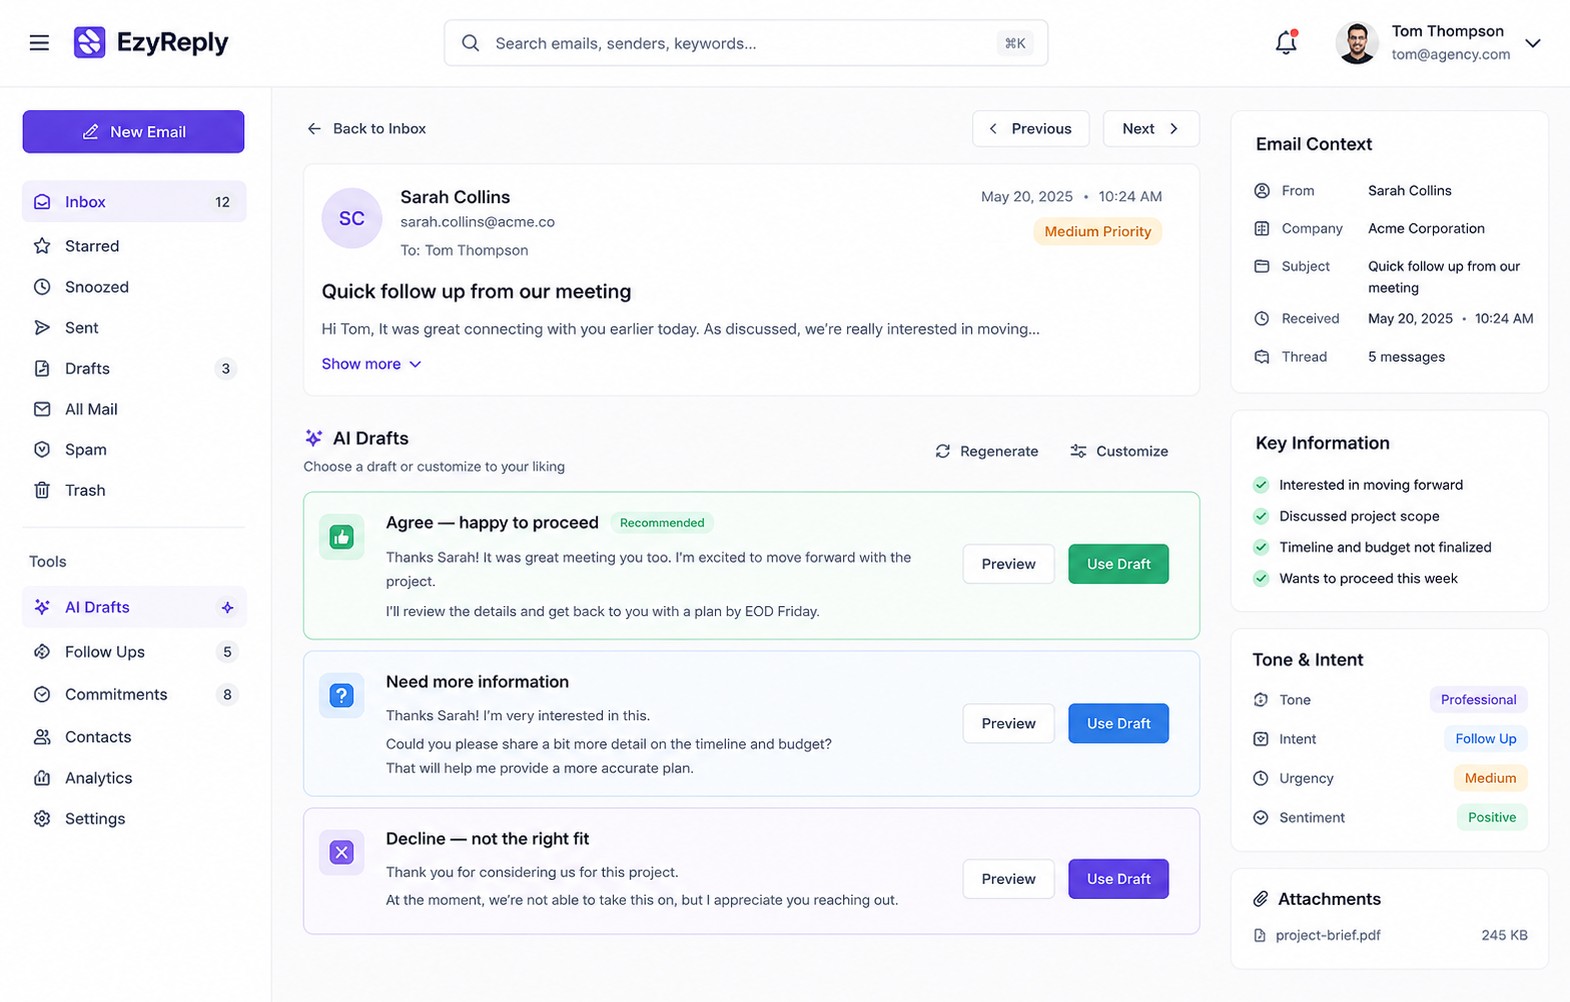Use the 'Decline — not the right fit' draft
The image size is (1570, 1002).
pyautogui.click(x=1118, y=879)
